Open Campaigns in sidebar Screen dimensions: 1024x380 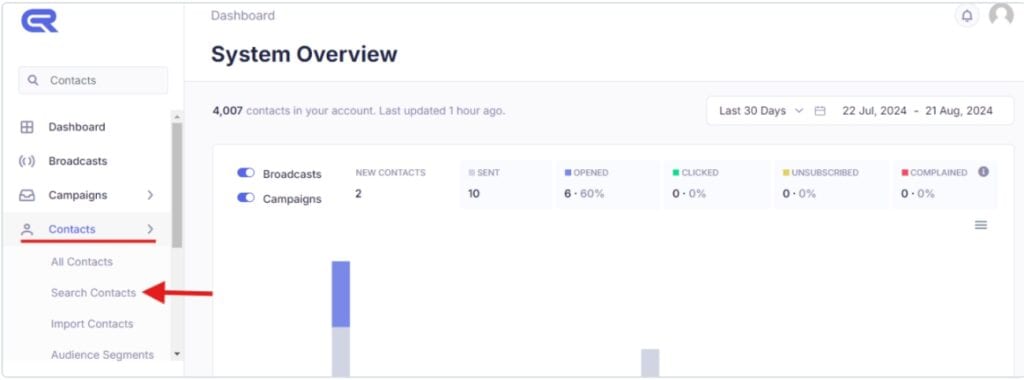(78, 195)
